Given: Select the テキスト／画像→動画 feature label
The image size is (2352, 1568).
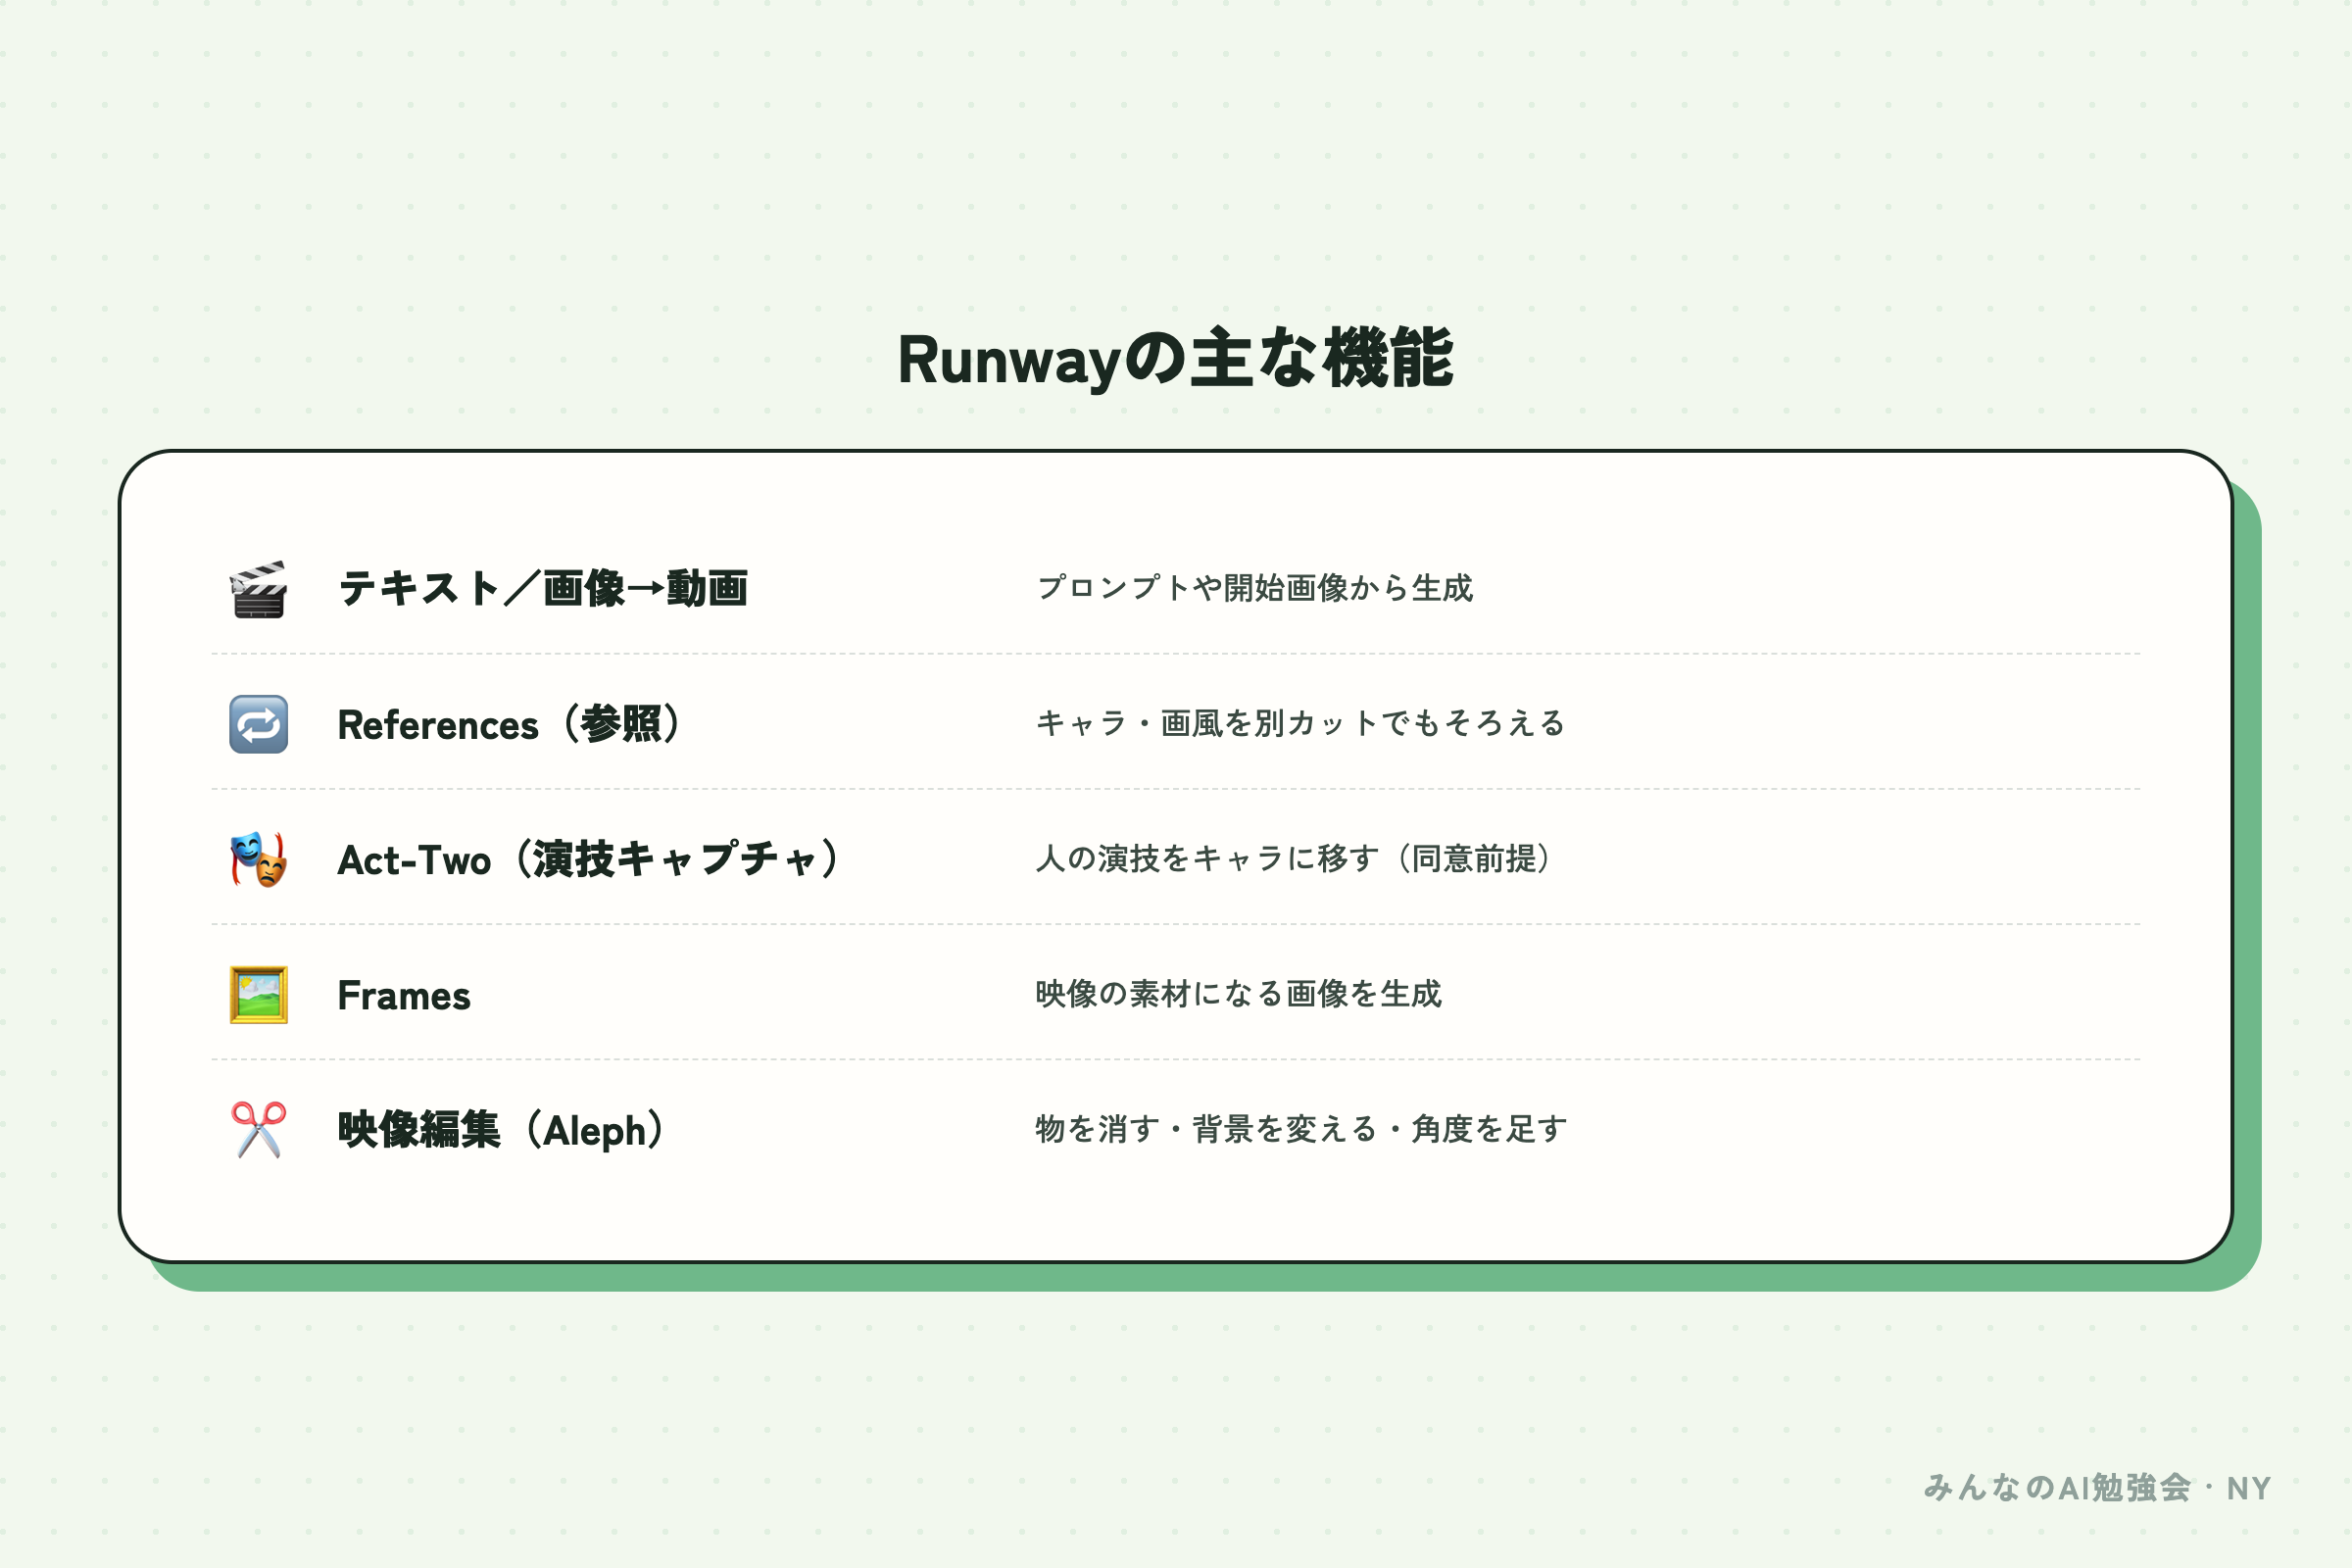Looking at the screenshot, I should click(x=543, y=588).
